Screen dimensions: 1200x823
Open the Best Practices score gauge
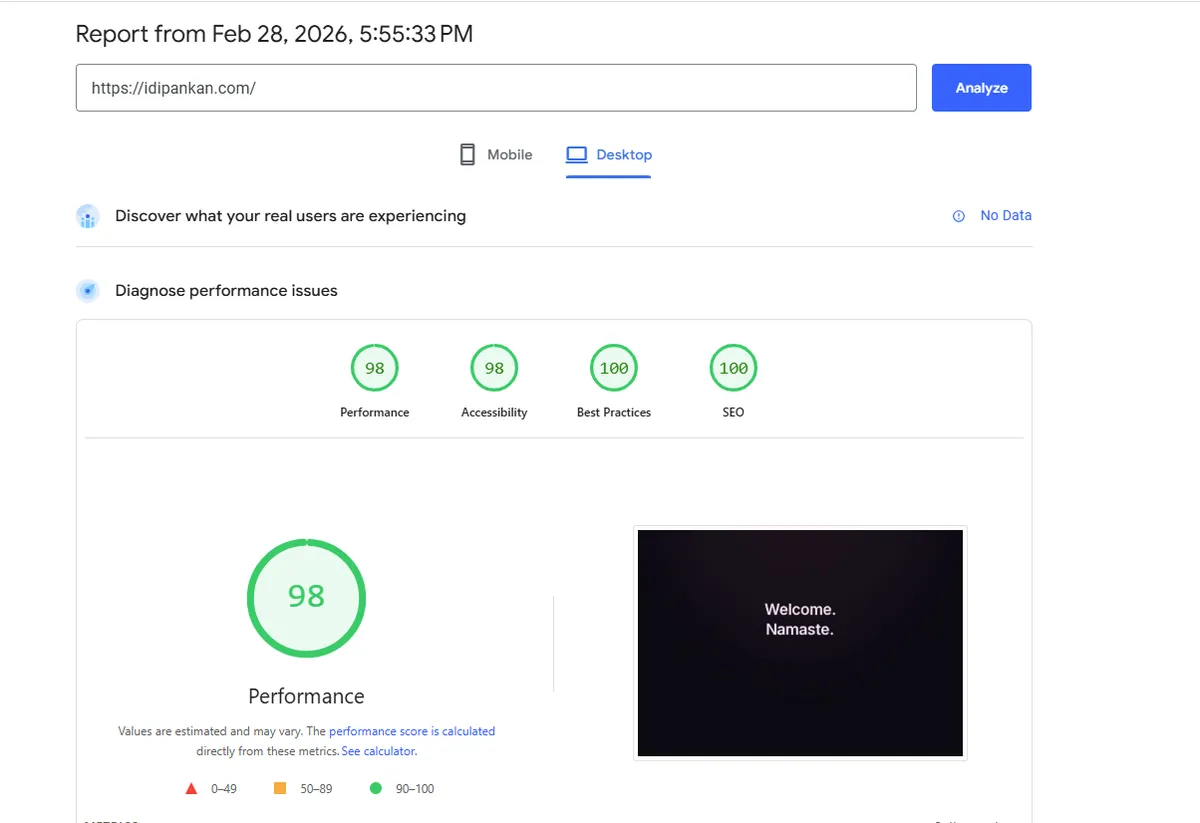(614, 369)
